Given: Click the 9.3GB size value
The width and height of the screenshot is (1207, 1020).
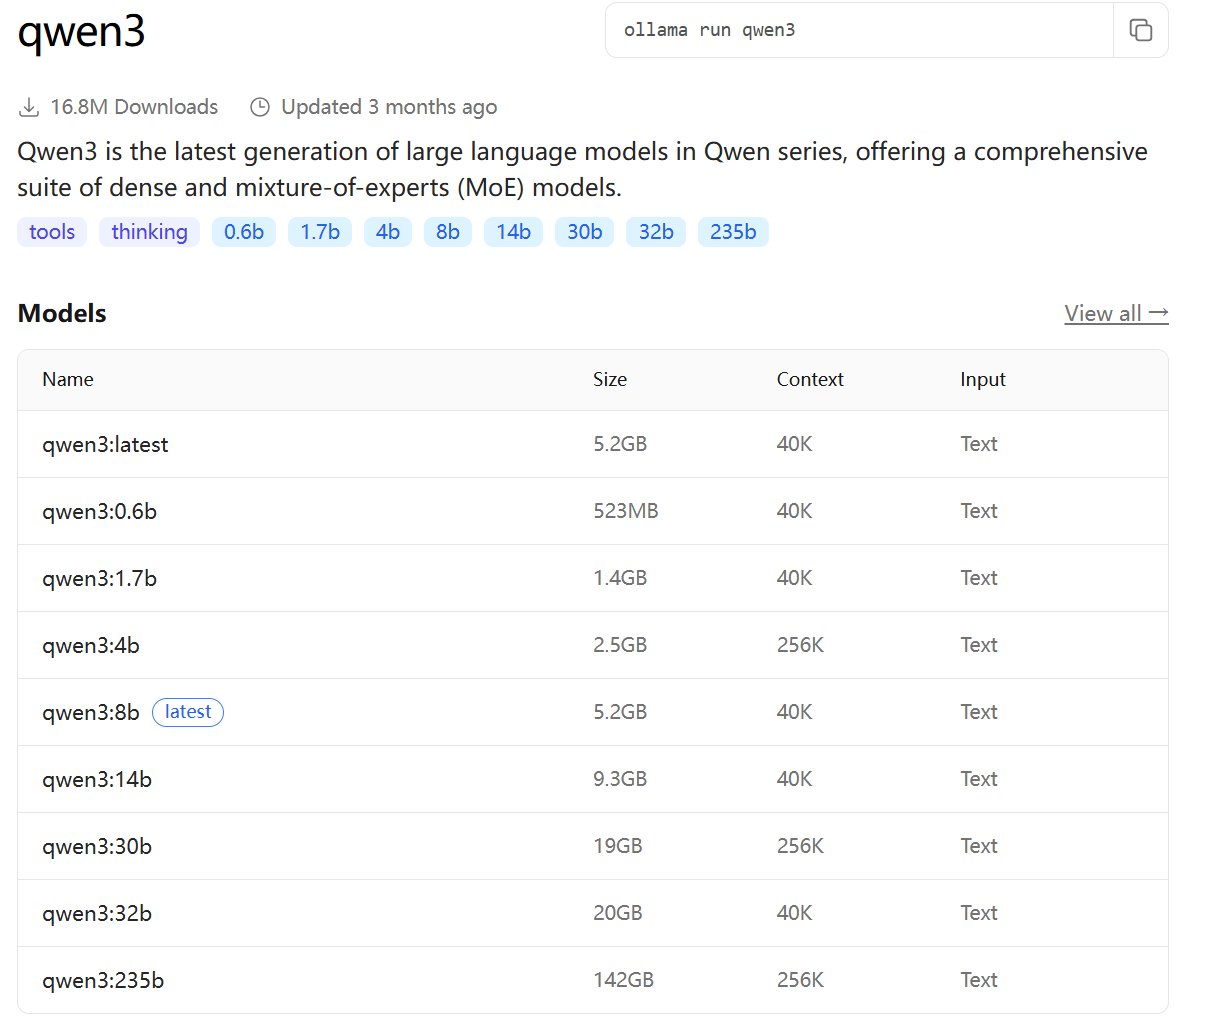Looking at the screenshot, I should [620, 779].
